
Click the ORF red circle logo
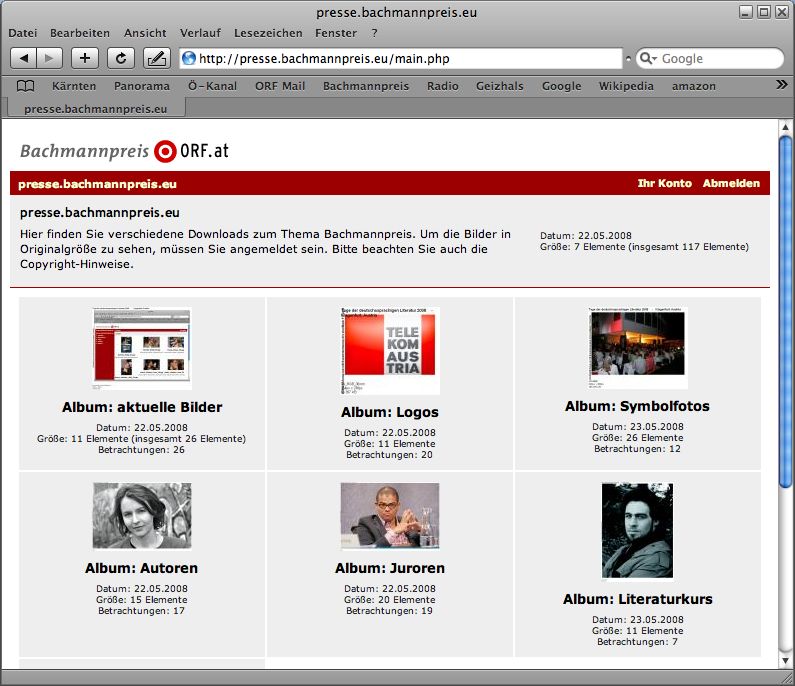165,151
